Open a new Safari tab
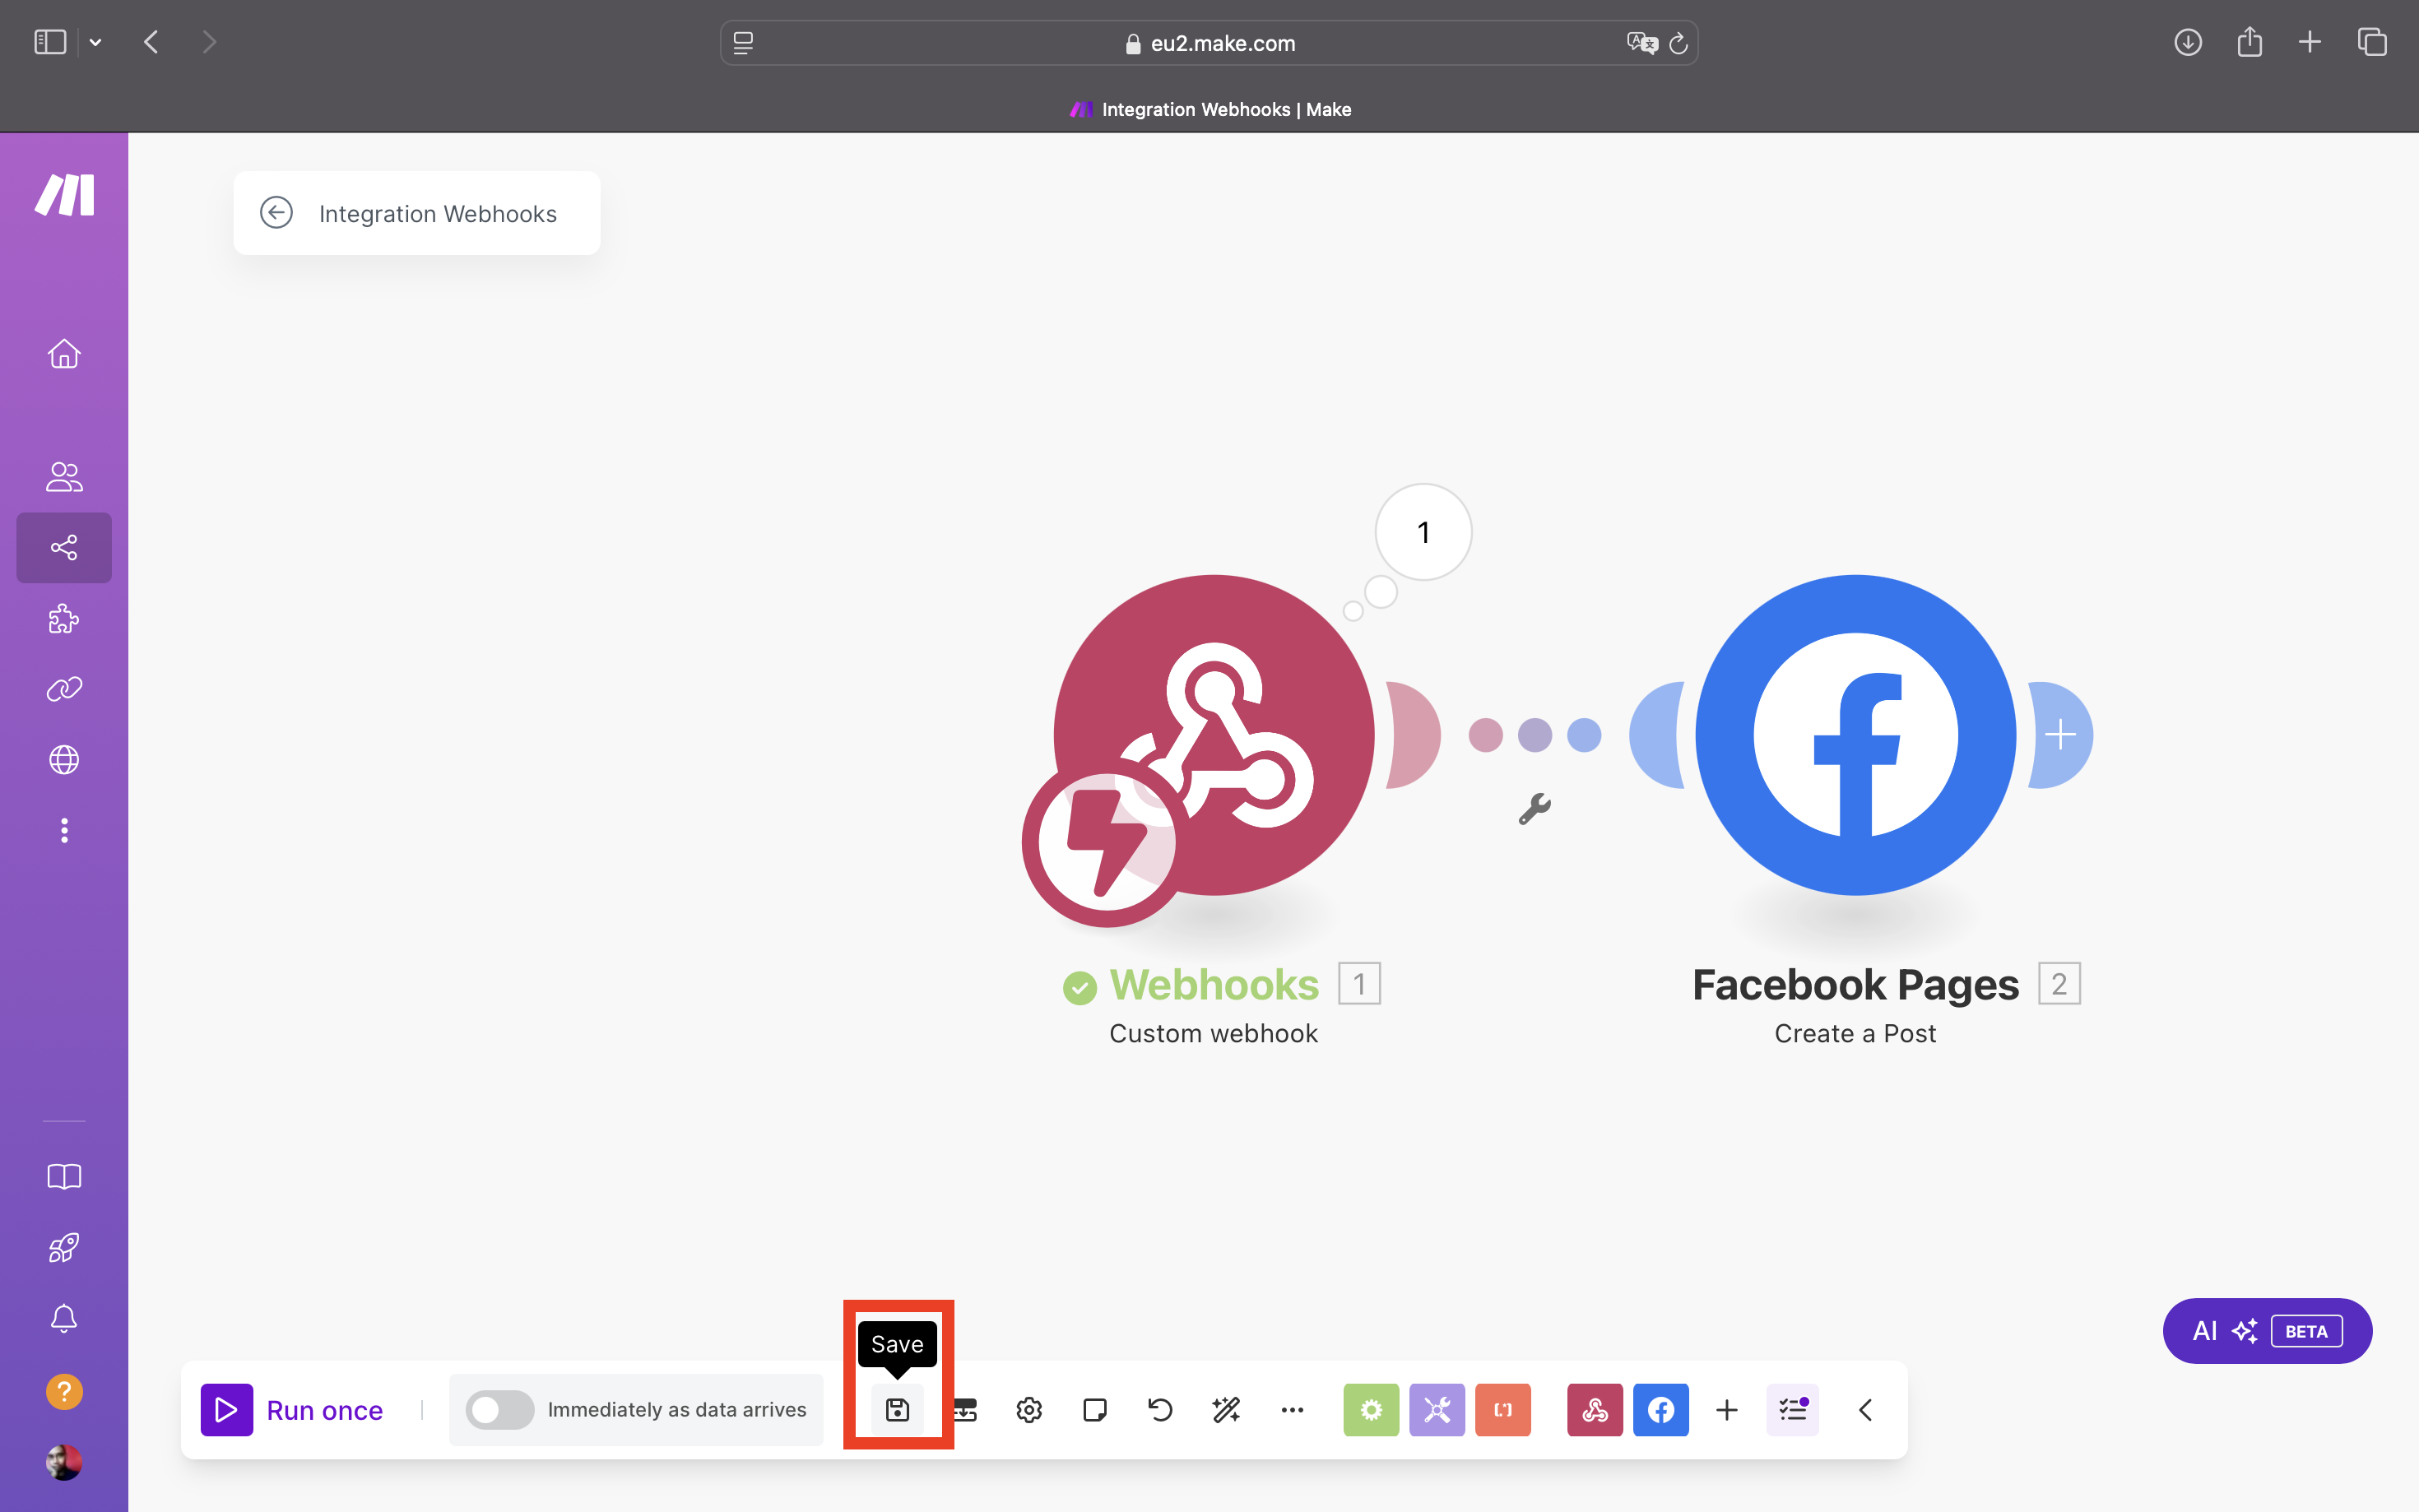The width and height of the screenshot is (2419, 1512). [x=2310, y=42]
